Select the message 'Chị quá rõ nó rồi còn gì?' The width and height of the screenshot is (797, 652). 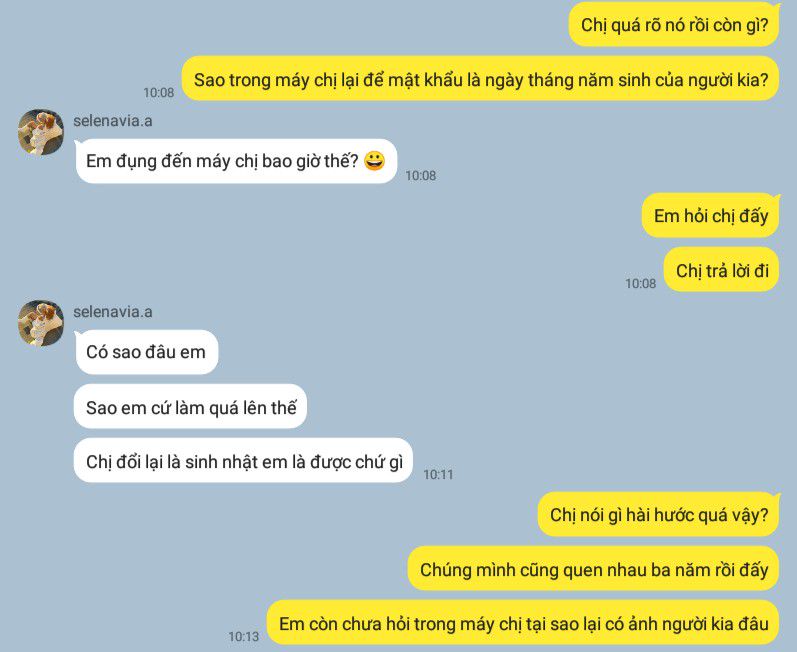point(674,25)
